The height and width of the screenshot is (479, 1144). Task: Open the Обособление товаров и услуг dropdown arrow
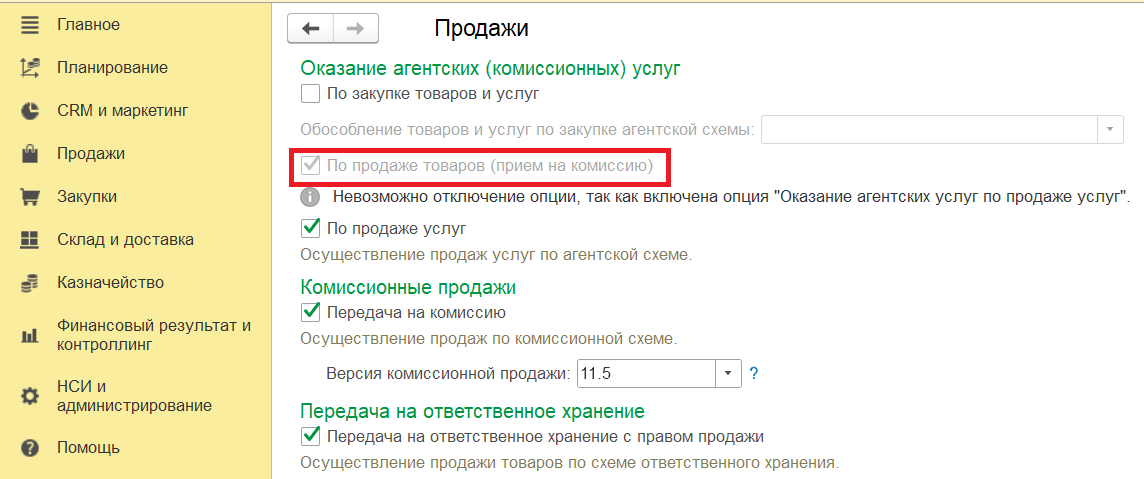click(x=1110, y=129)
